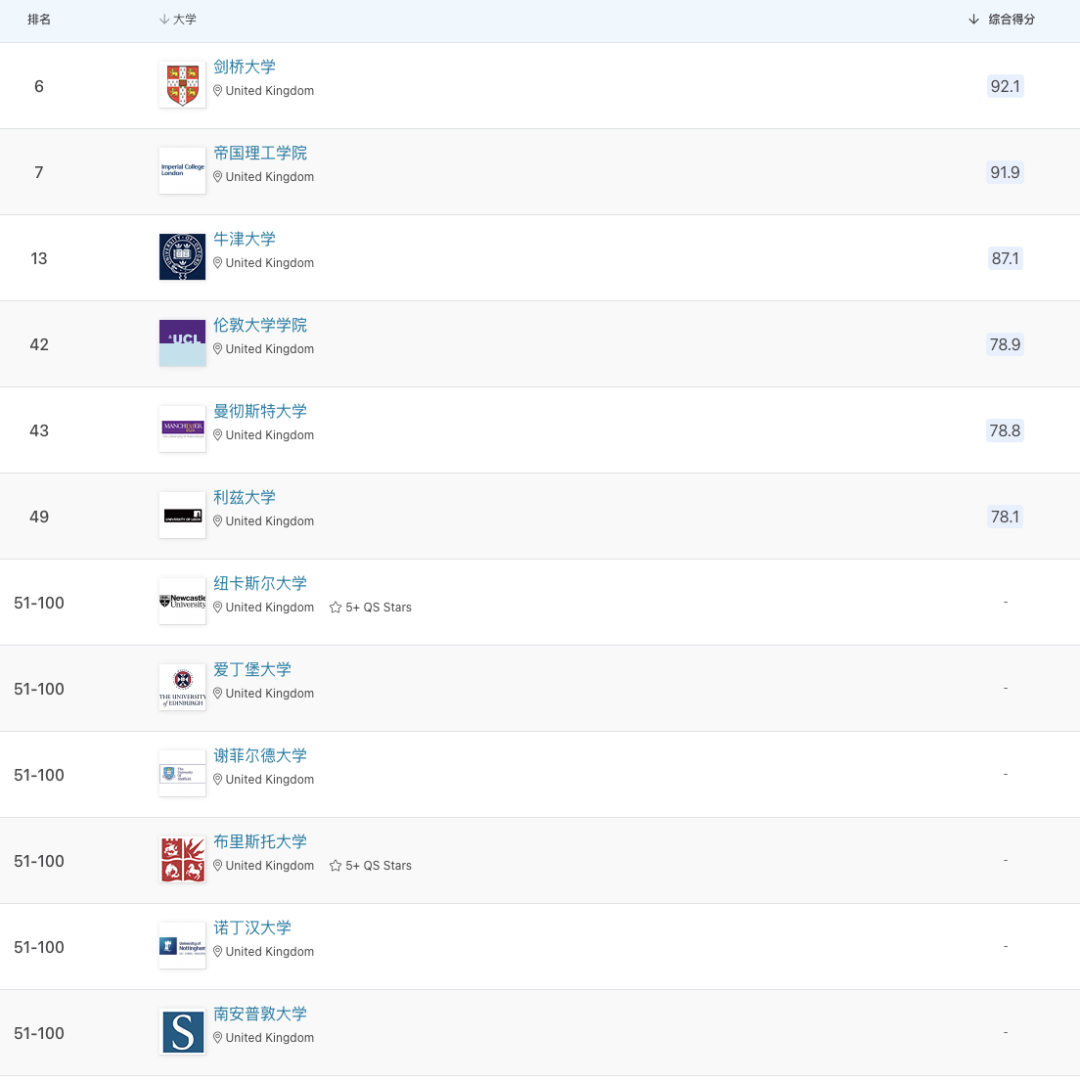1080x1082 pixels.
Task: Open the 诺丁汉大学 link
Action: [252, 928]
